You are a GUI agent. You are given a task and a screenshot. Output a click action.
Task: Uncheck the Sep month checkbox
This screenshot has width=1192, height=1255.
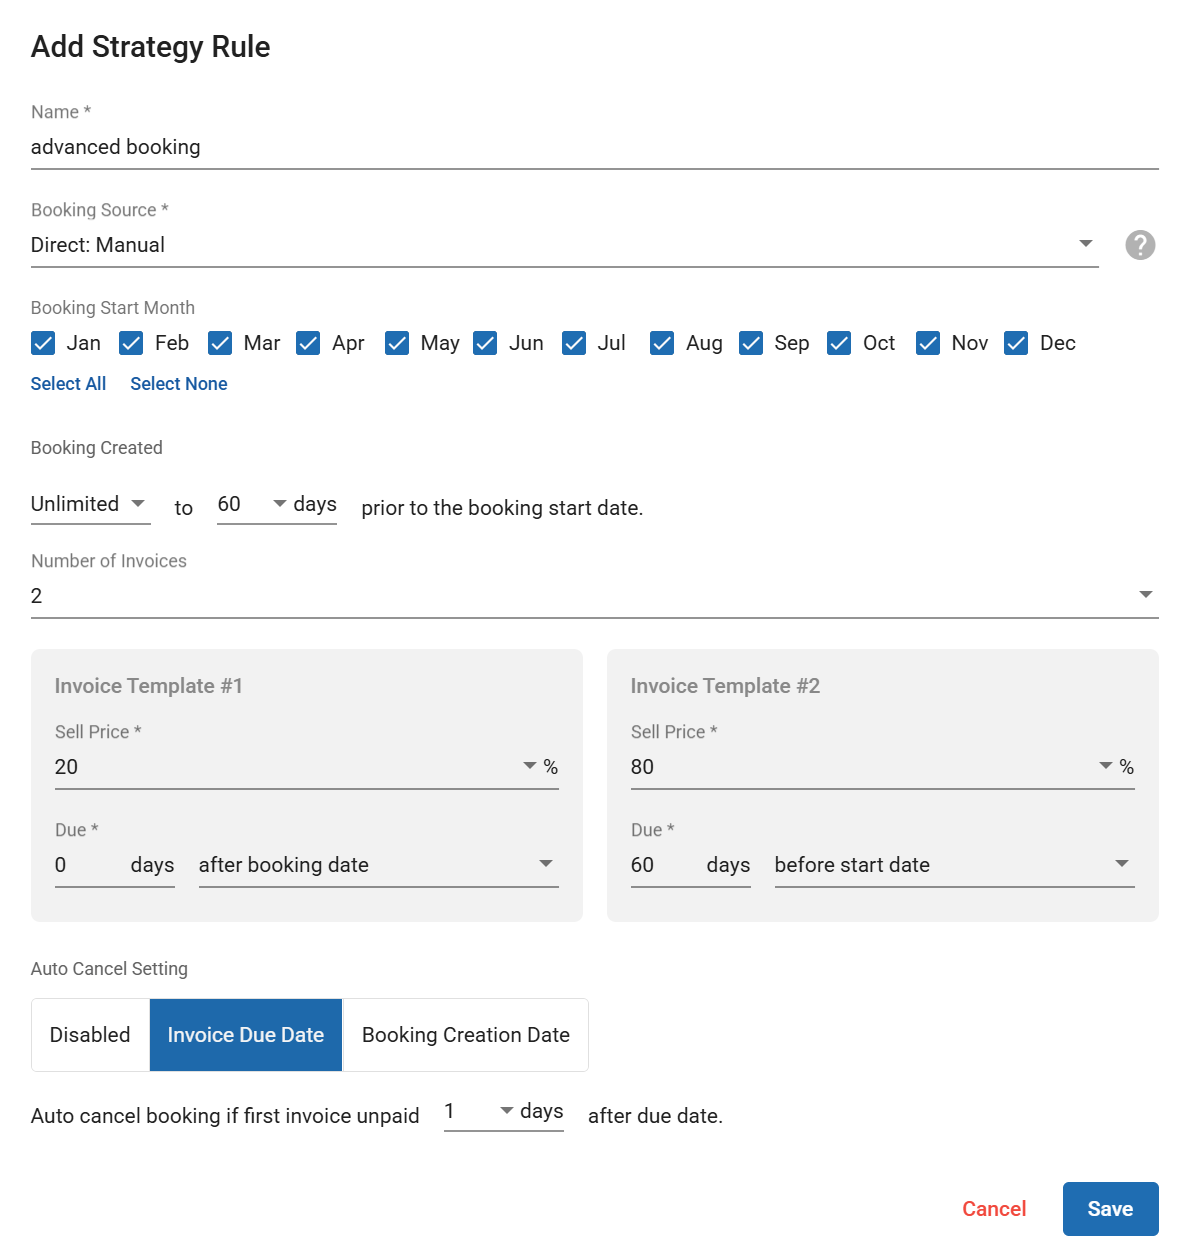point(751,343)
